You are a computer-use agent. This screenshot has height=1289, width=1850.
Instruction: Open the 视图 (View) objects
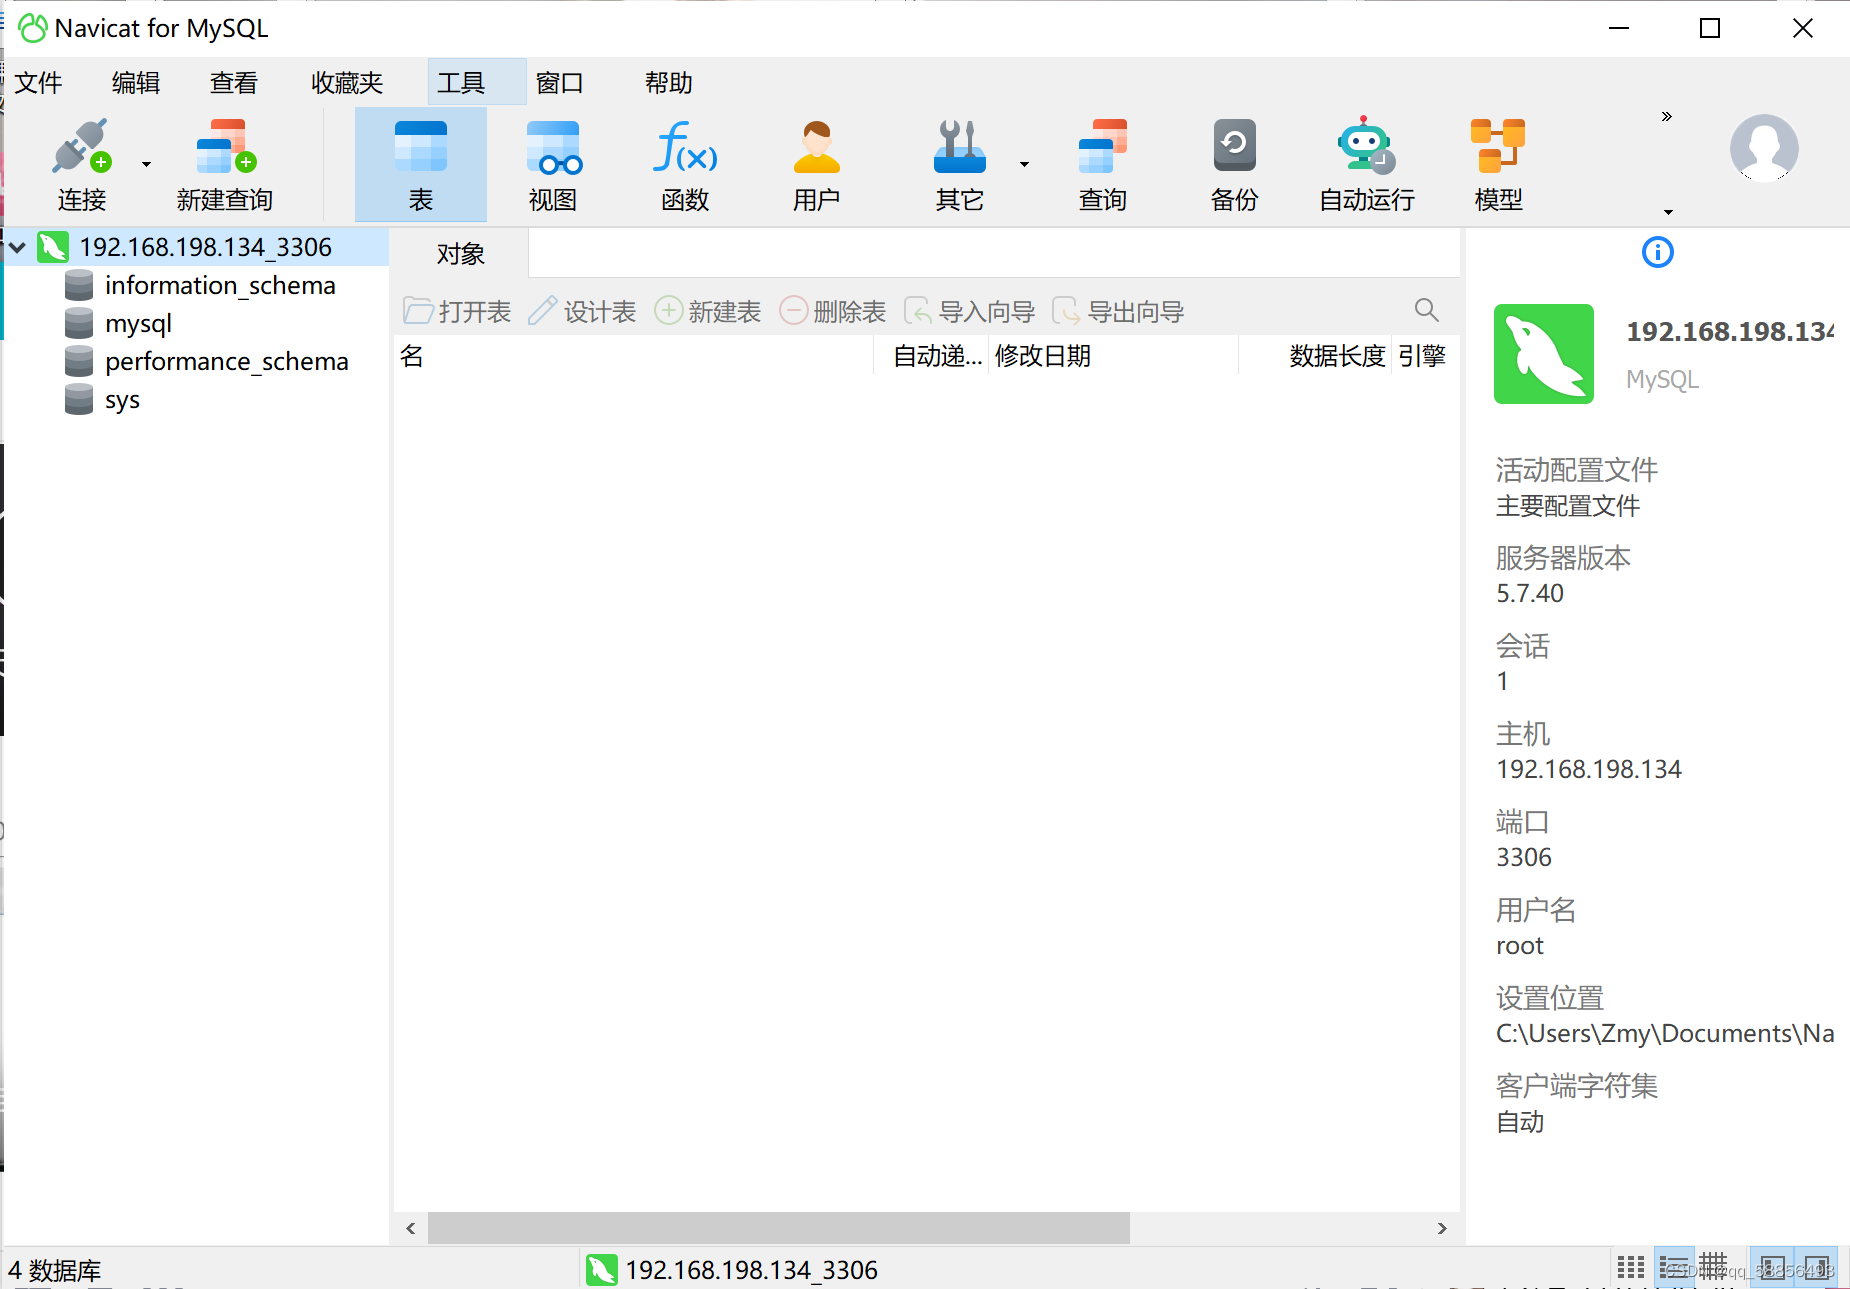553,165
